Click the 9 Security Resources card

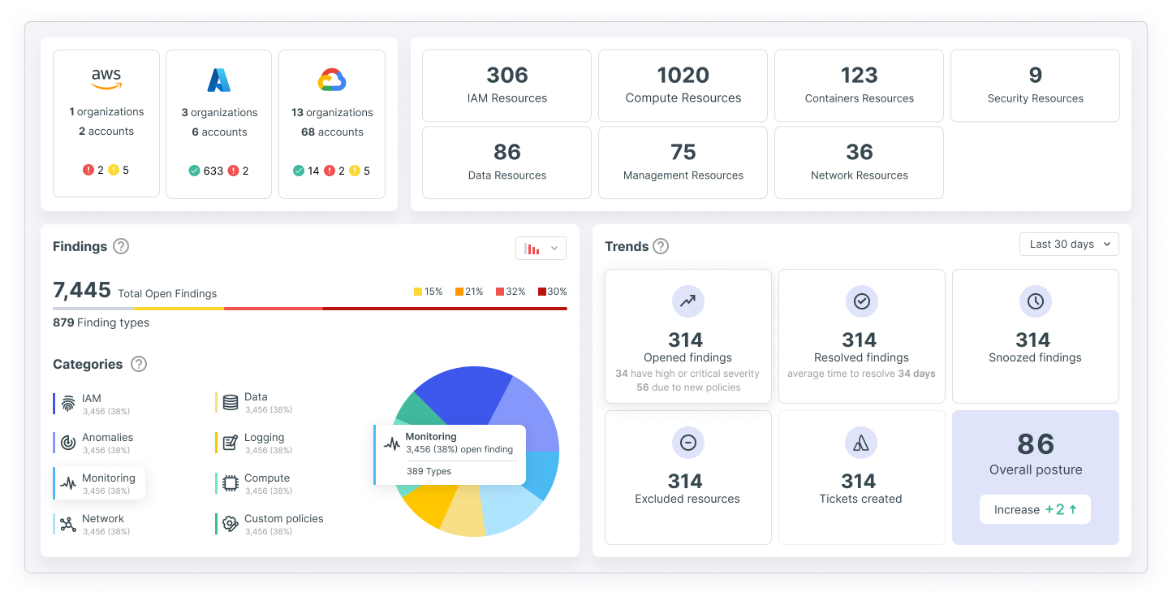(1034, 86)
